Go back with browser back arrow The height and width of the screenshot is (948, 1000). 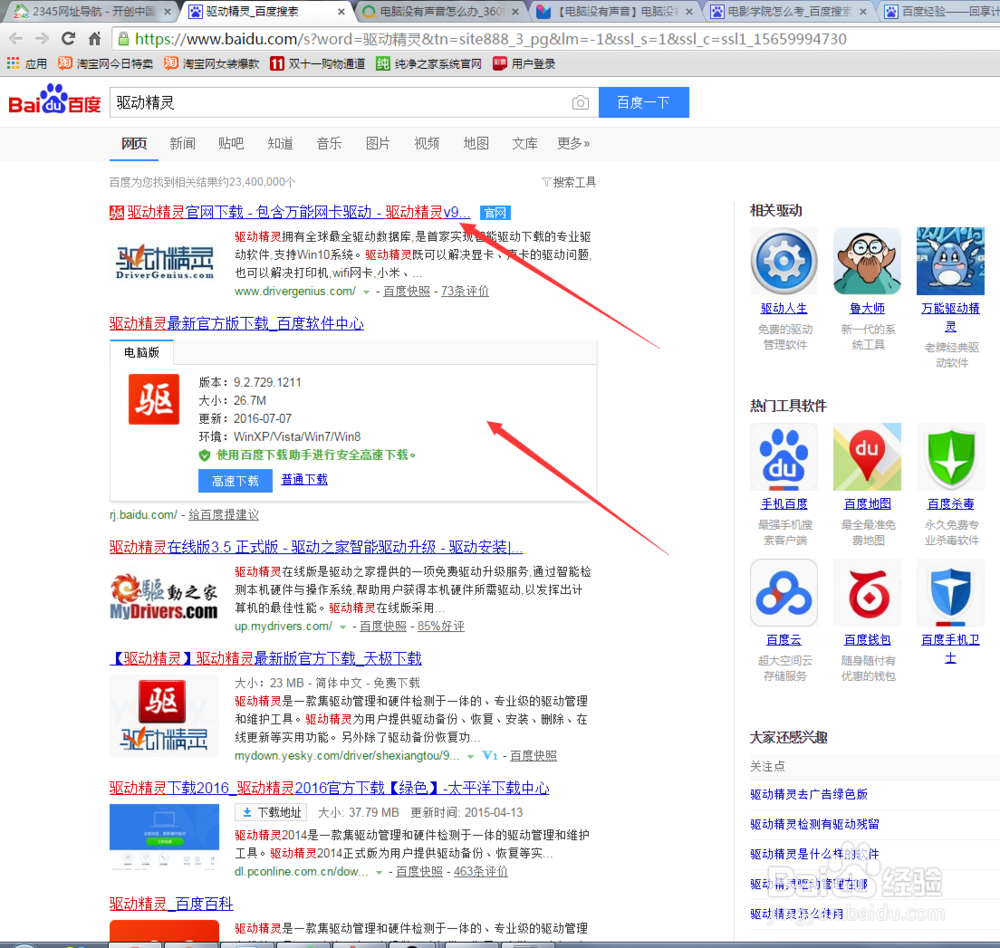coord(16,38)
